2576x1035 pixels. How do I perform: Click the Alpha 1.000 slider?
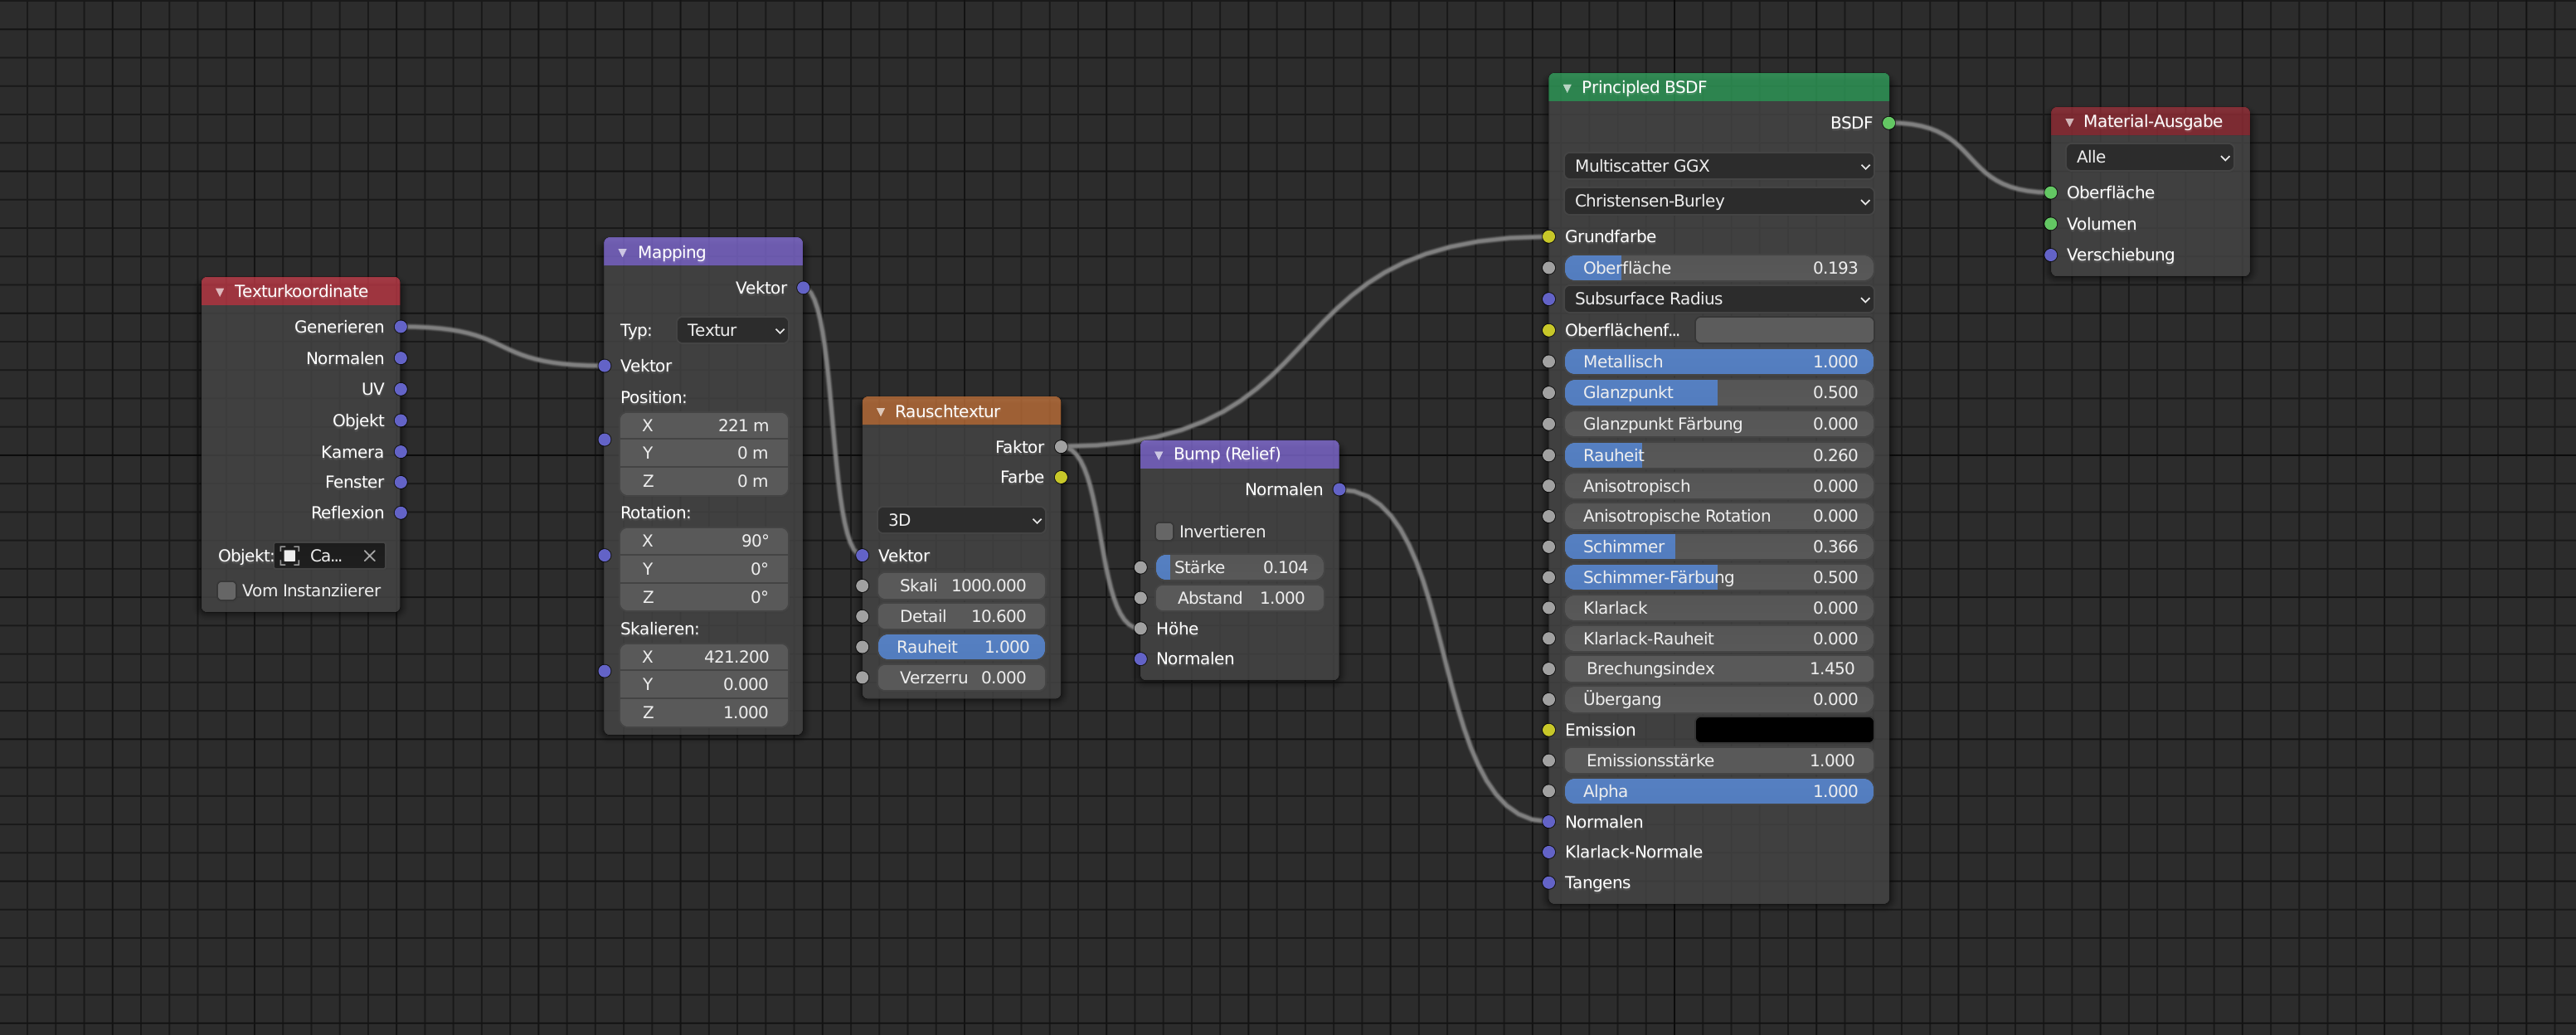(x=1718, y=792)
